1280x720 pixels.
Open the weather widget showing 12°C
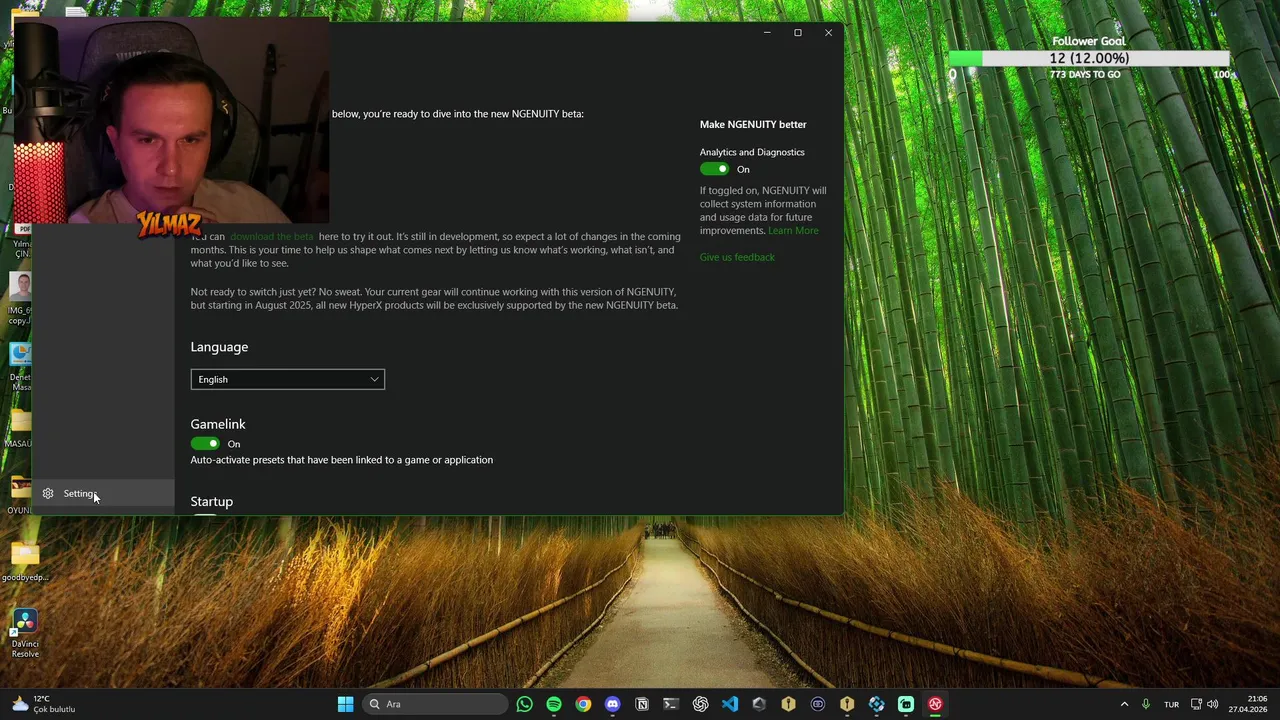tap(44, 704)
